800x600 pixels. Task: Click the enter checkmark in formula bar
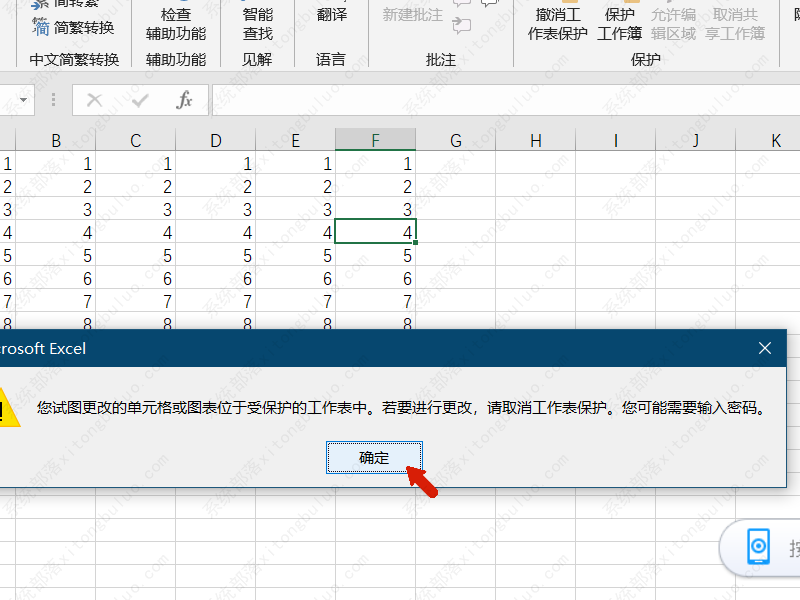(x=140, y=100)
